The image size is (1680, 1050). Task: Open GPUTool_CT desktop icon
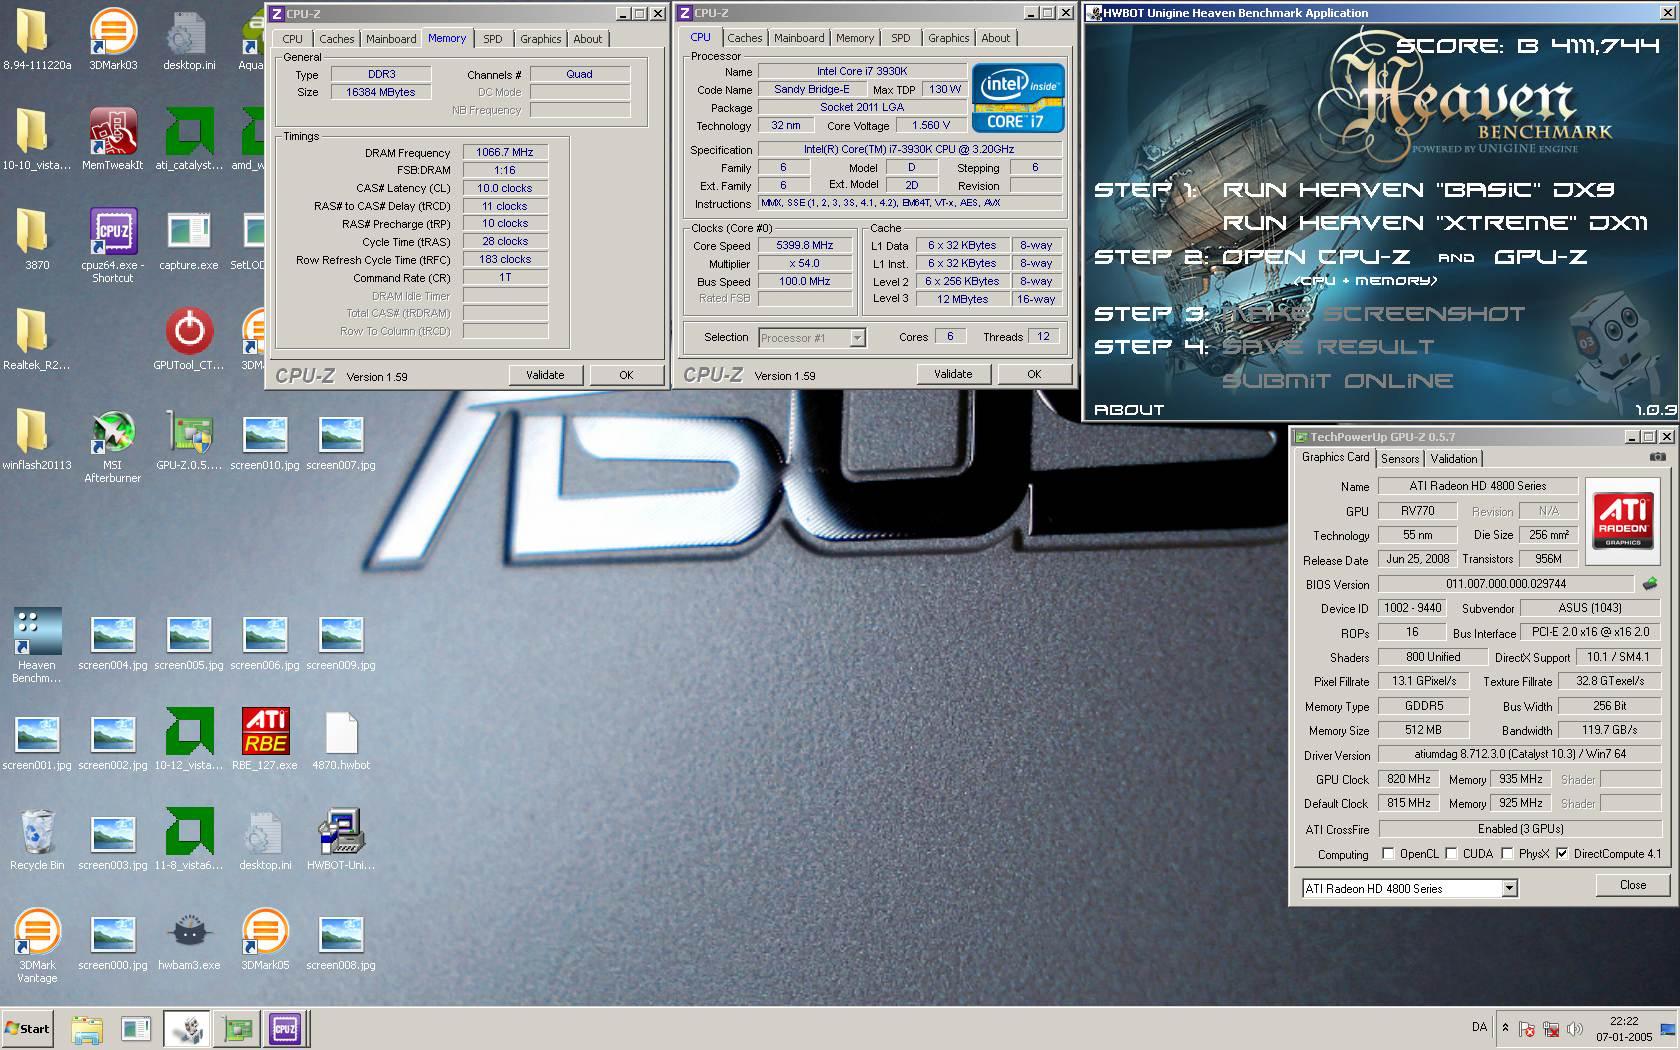pyautogui.click(x=189, y=338)
